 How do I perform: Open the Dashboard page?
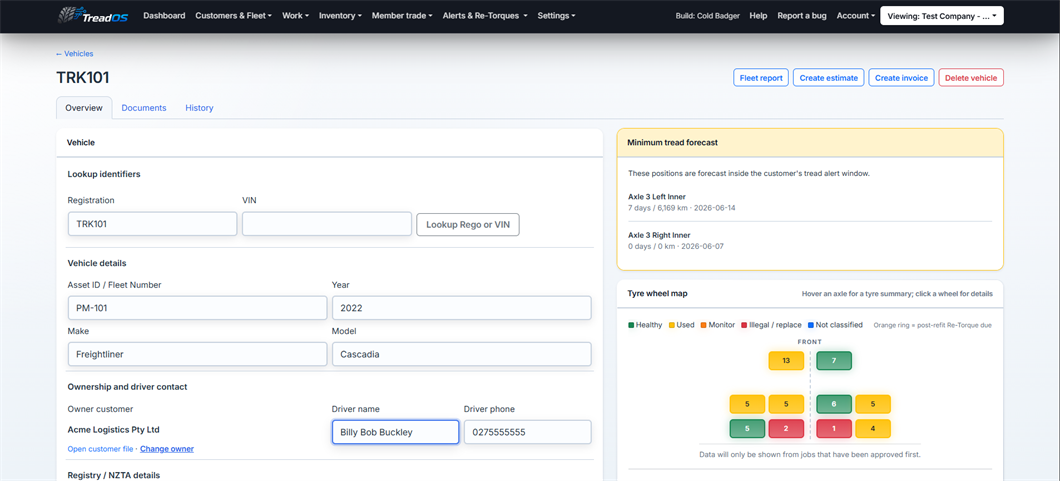(164, 16)
